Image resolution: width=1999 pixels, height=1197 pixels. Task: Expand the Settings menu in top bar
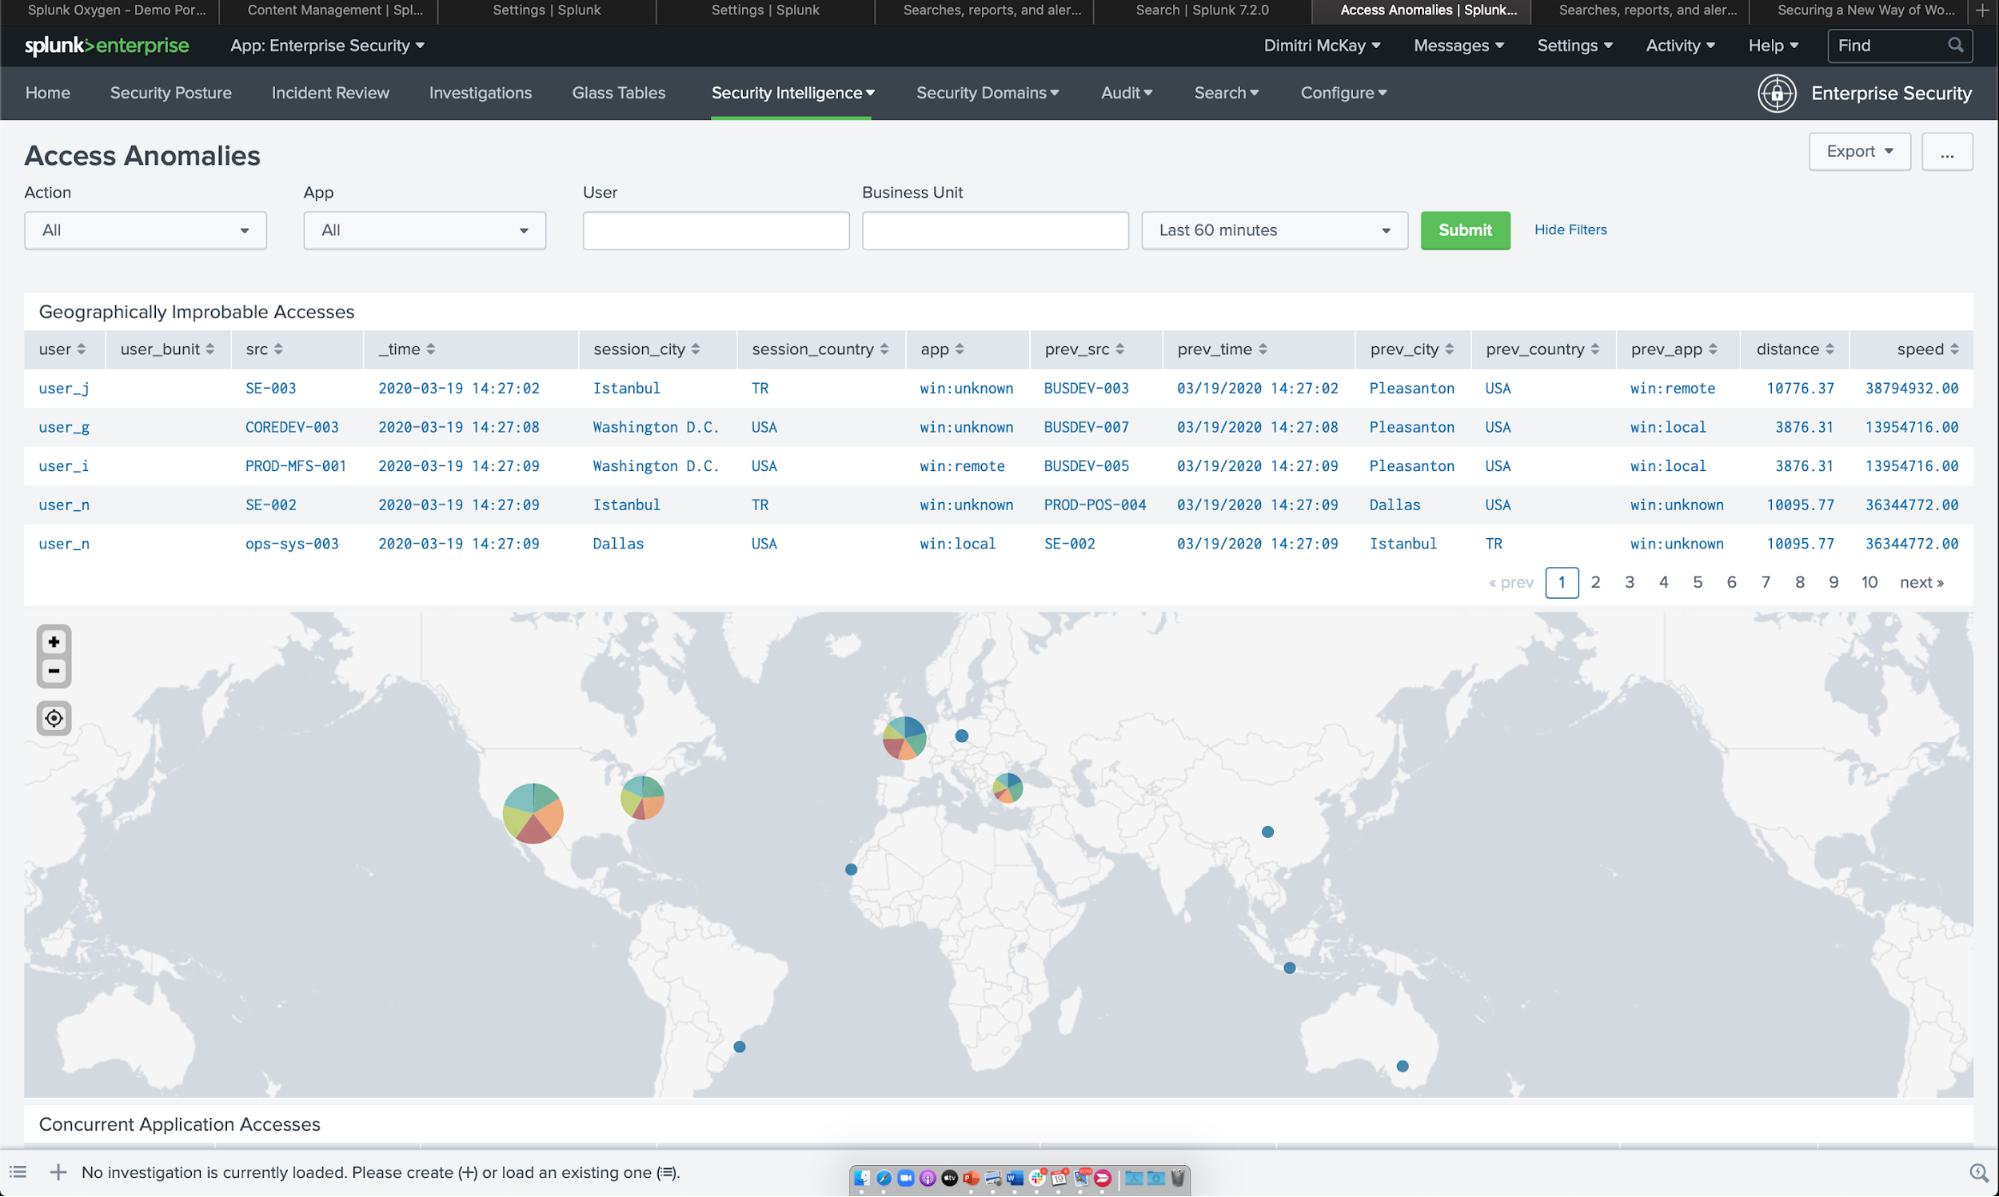(x=1574, y=46)
